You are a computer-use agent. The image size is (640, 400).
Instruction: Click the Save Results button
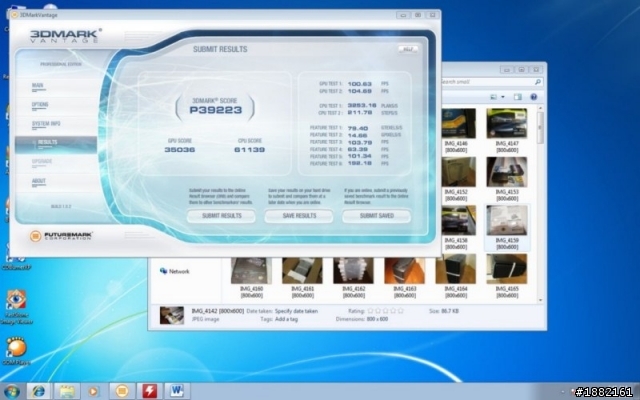[299, 216]
